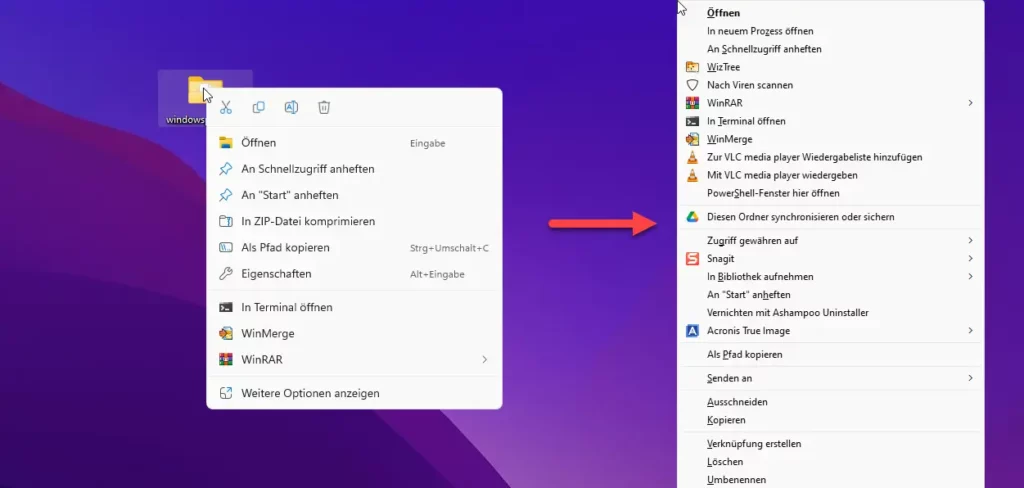Click the shield icon for Nach Viren scannen
This screenshot has height=488, width=1024.
pos(692,85)
